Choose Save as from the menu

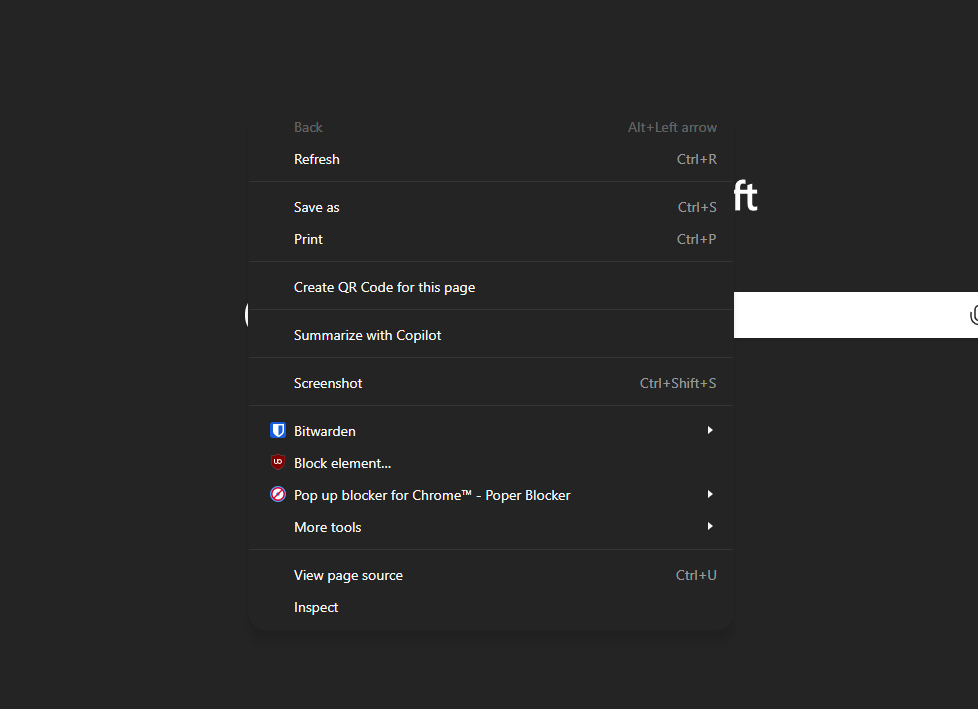(316, 207)
